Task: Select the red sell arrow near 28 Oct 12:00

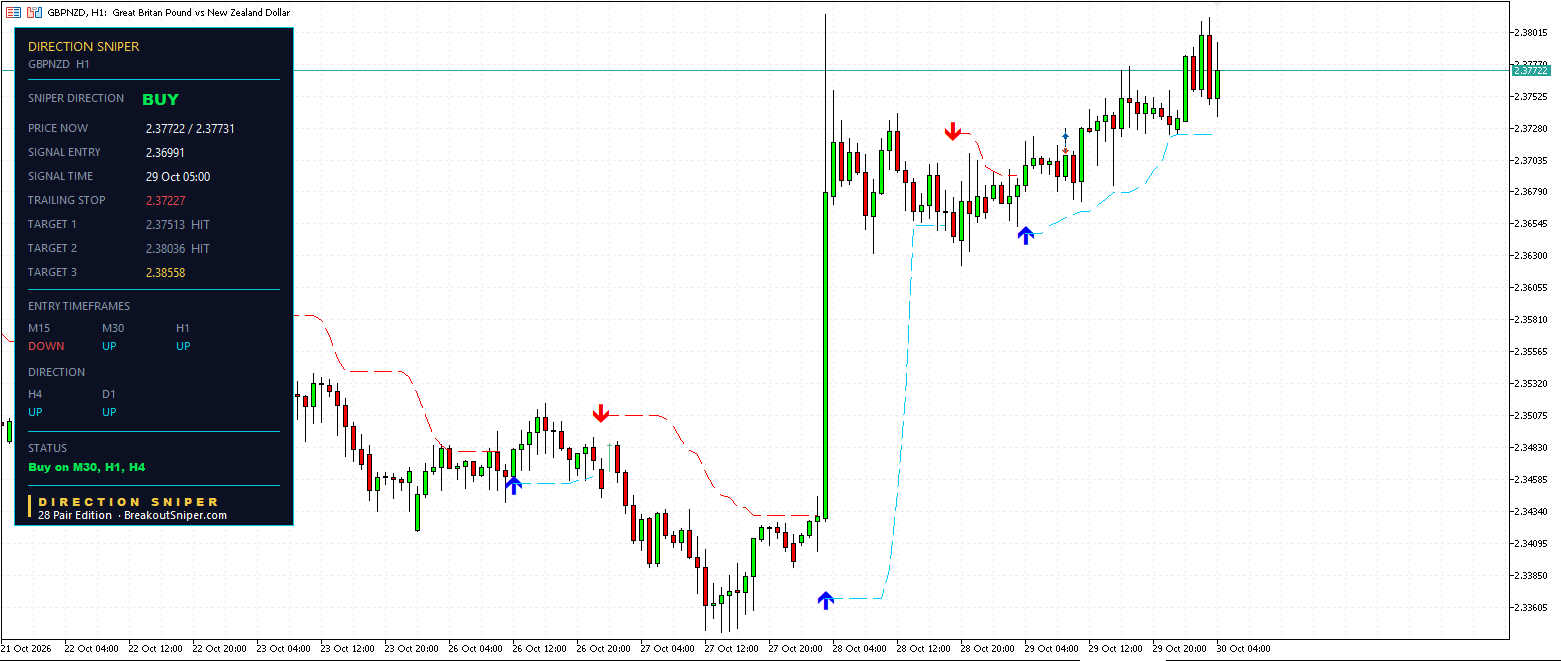Action: point(953,131)
